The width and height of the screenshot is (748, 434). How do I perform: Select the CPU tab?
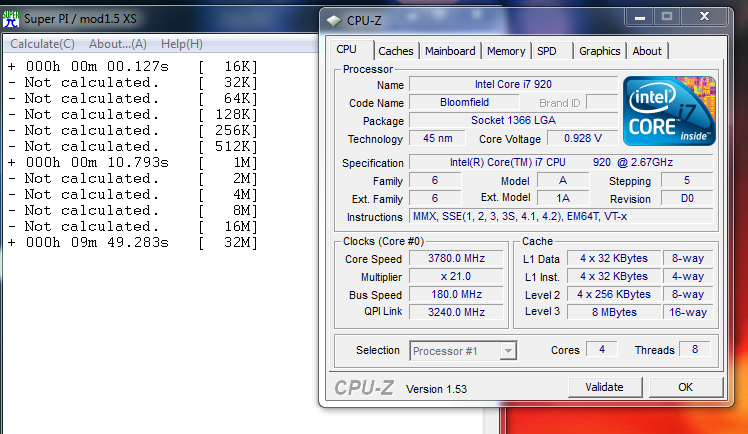pos(347,50)
